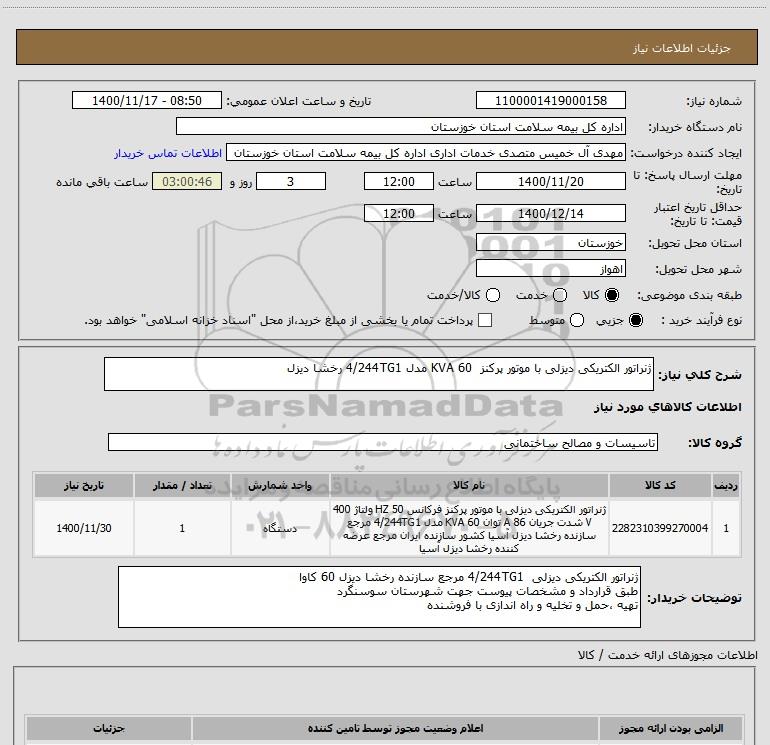Screen dimensions: 770x745
Task: Click the goods group field تاسیسات و مصالح ساختمانی
Action: 383,442
